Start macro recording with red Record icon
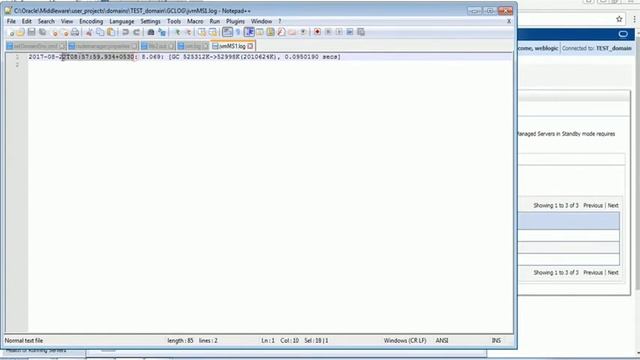 (x=317, y=32)
